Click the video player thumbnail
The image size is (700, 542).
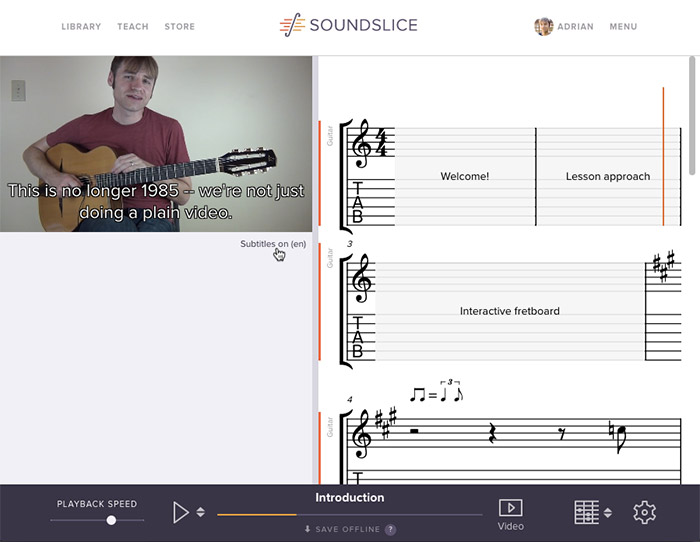156,144
